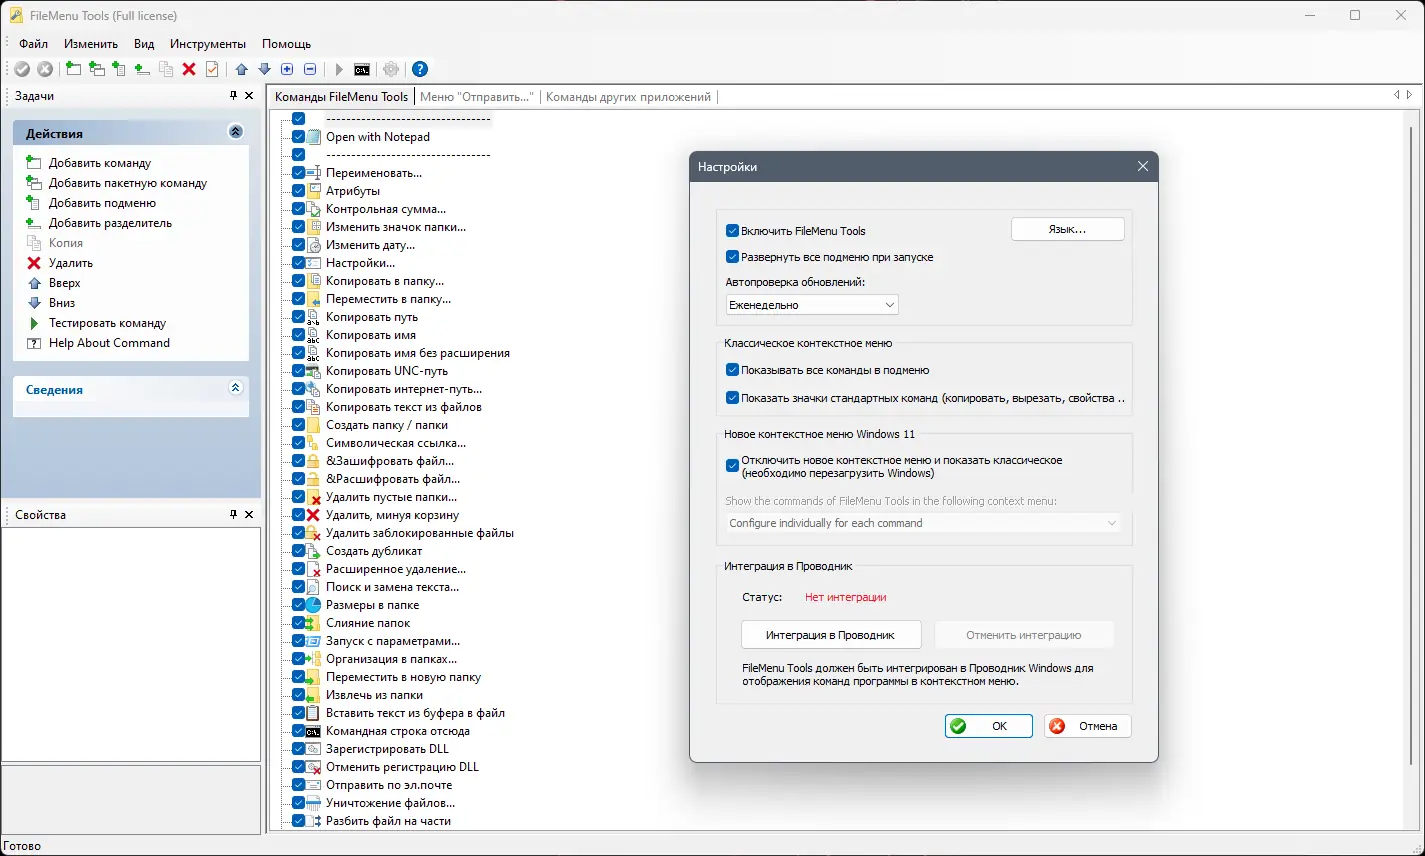Open the Файл menu
The height and width of the screenshot is (856, 1425).
click(34, 44)
